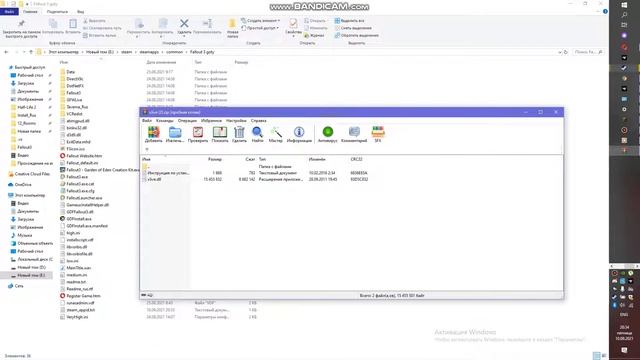This screenshot has width=640, height=360.
Task: Switch to Вид ribbon tab in Explorer
Action: pyautogui.click(x=81, y=12)
